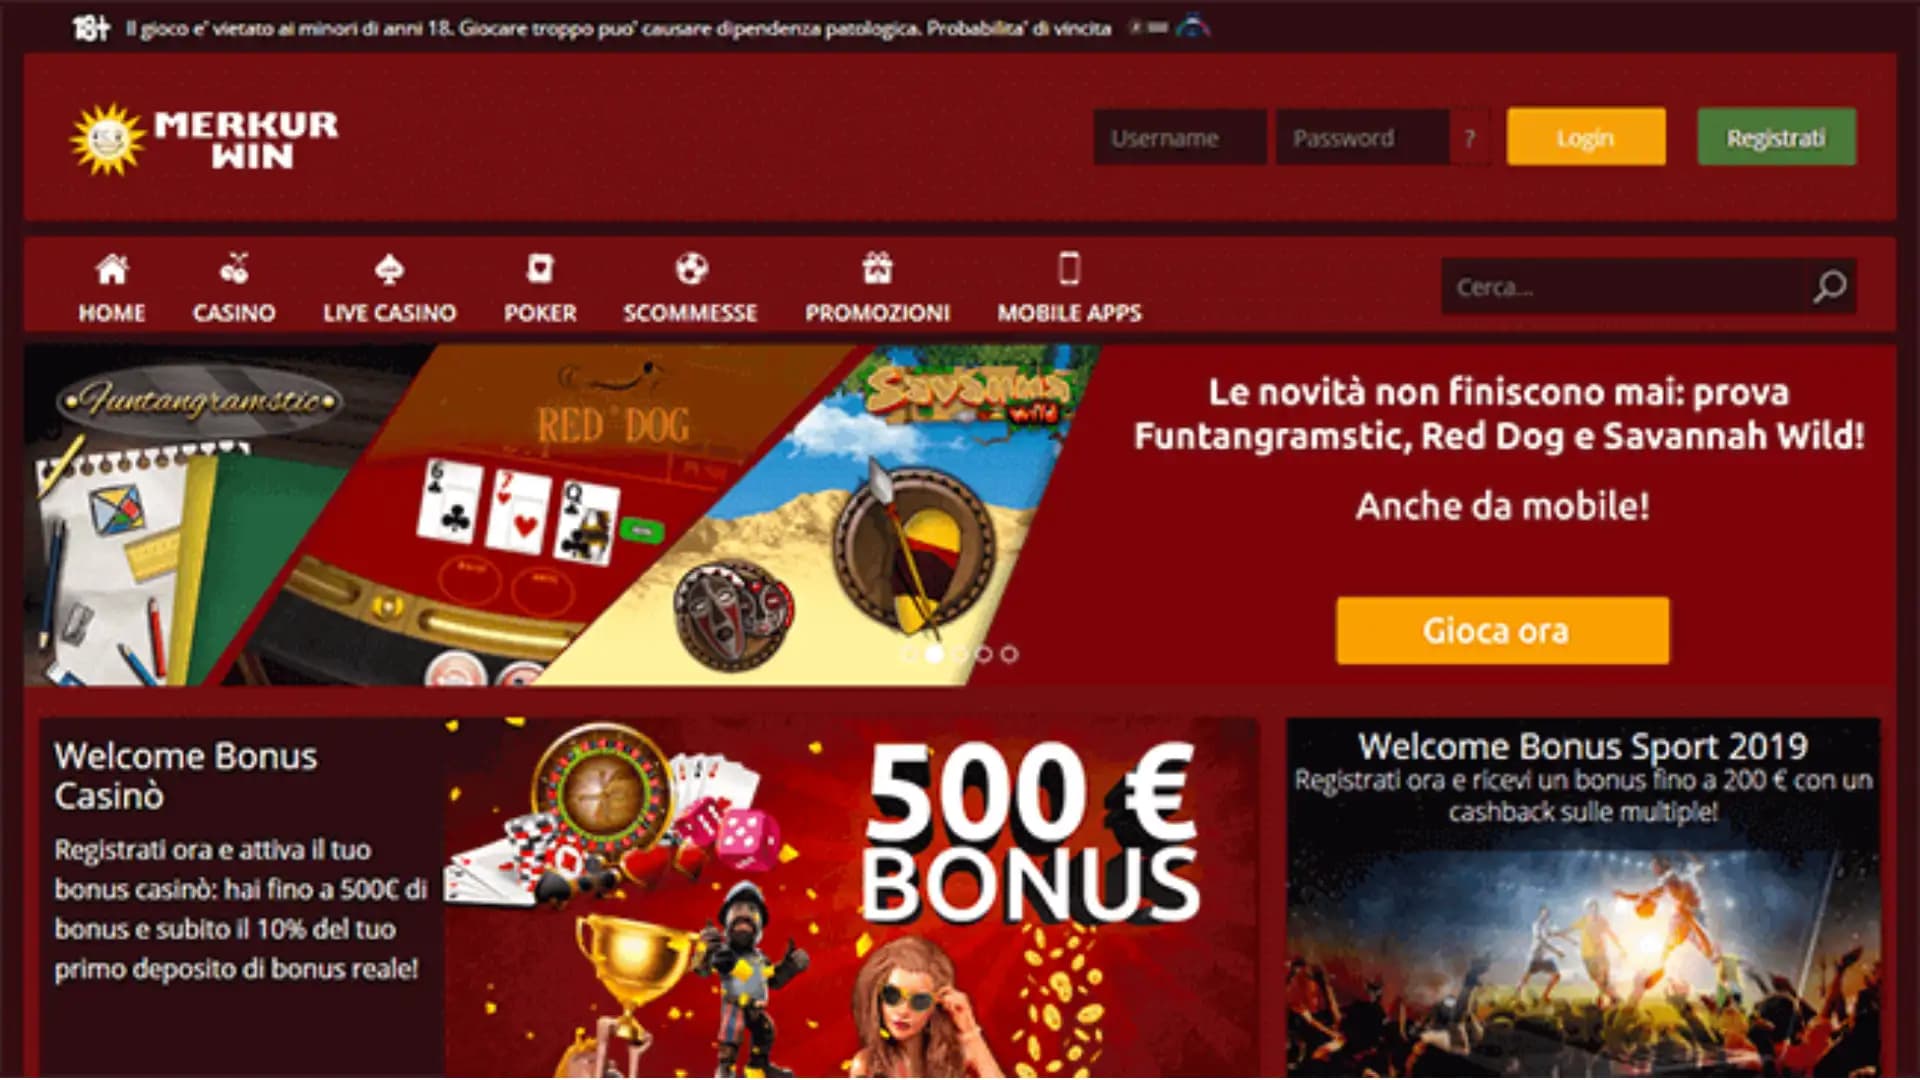The width and height of the screenshot is (1920, 1080).
Task: Open the SCOMMESSE menu item
Action: (x=690, y=313)
